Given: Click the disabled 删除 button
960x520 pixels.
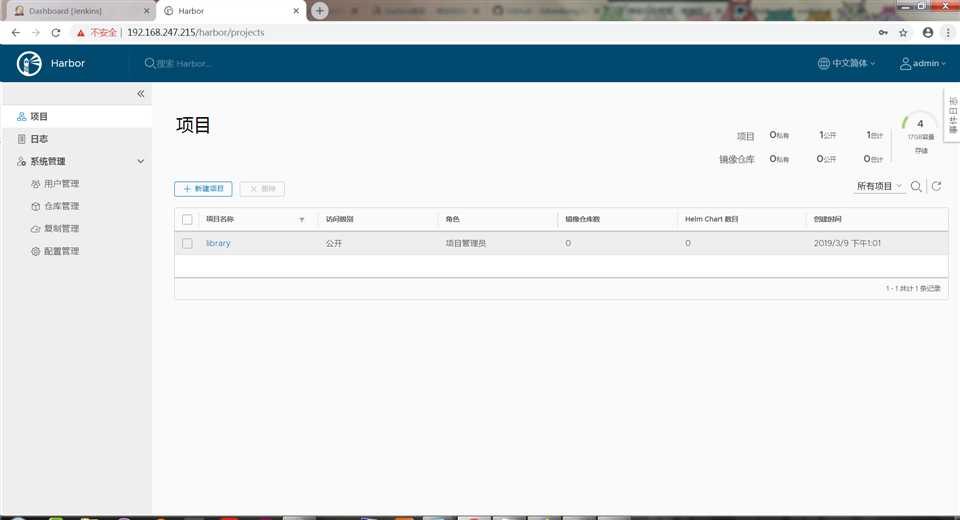Looking at the screenshot, I should pyautogui.click(x=262, y=189).
